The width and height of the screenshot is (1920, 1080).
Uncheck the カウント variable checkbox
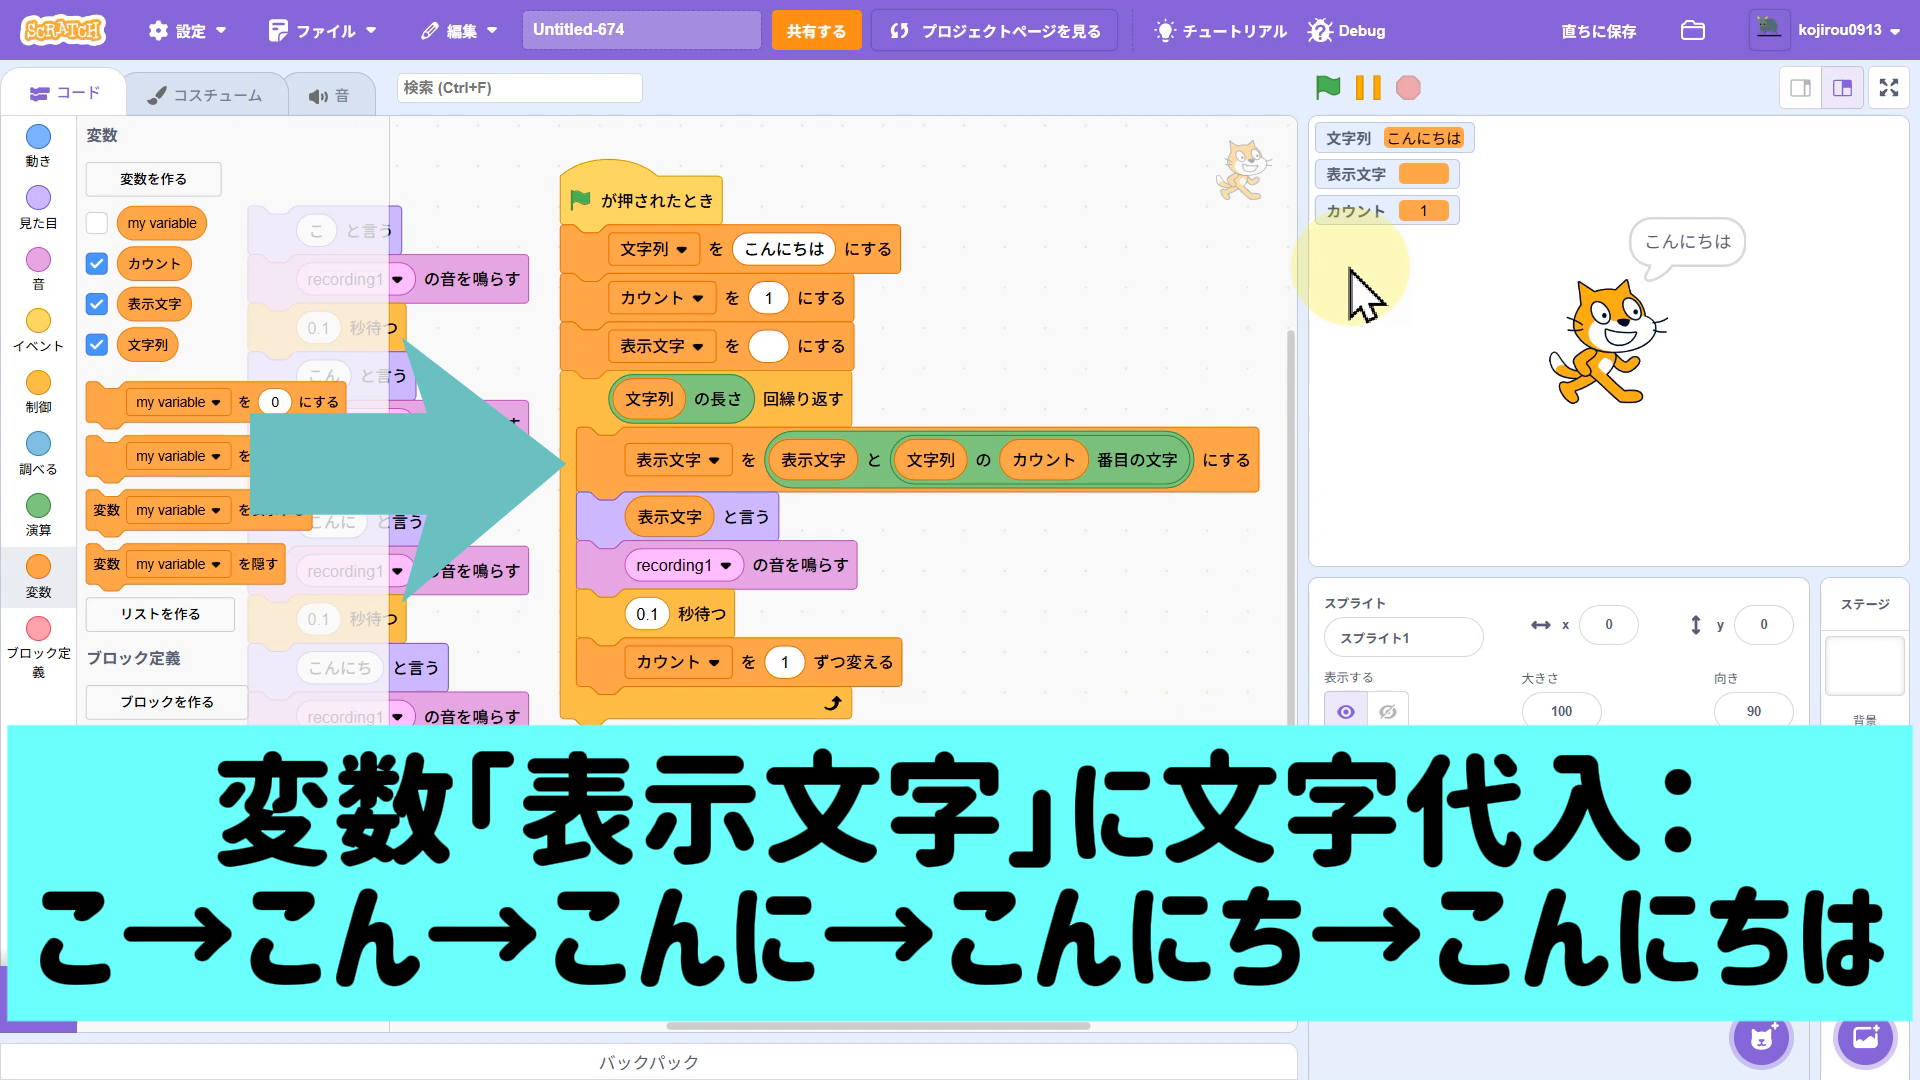pyautogui.click(x=97, y=264)
